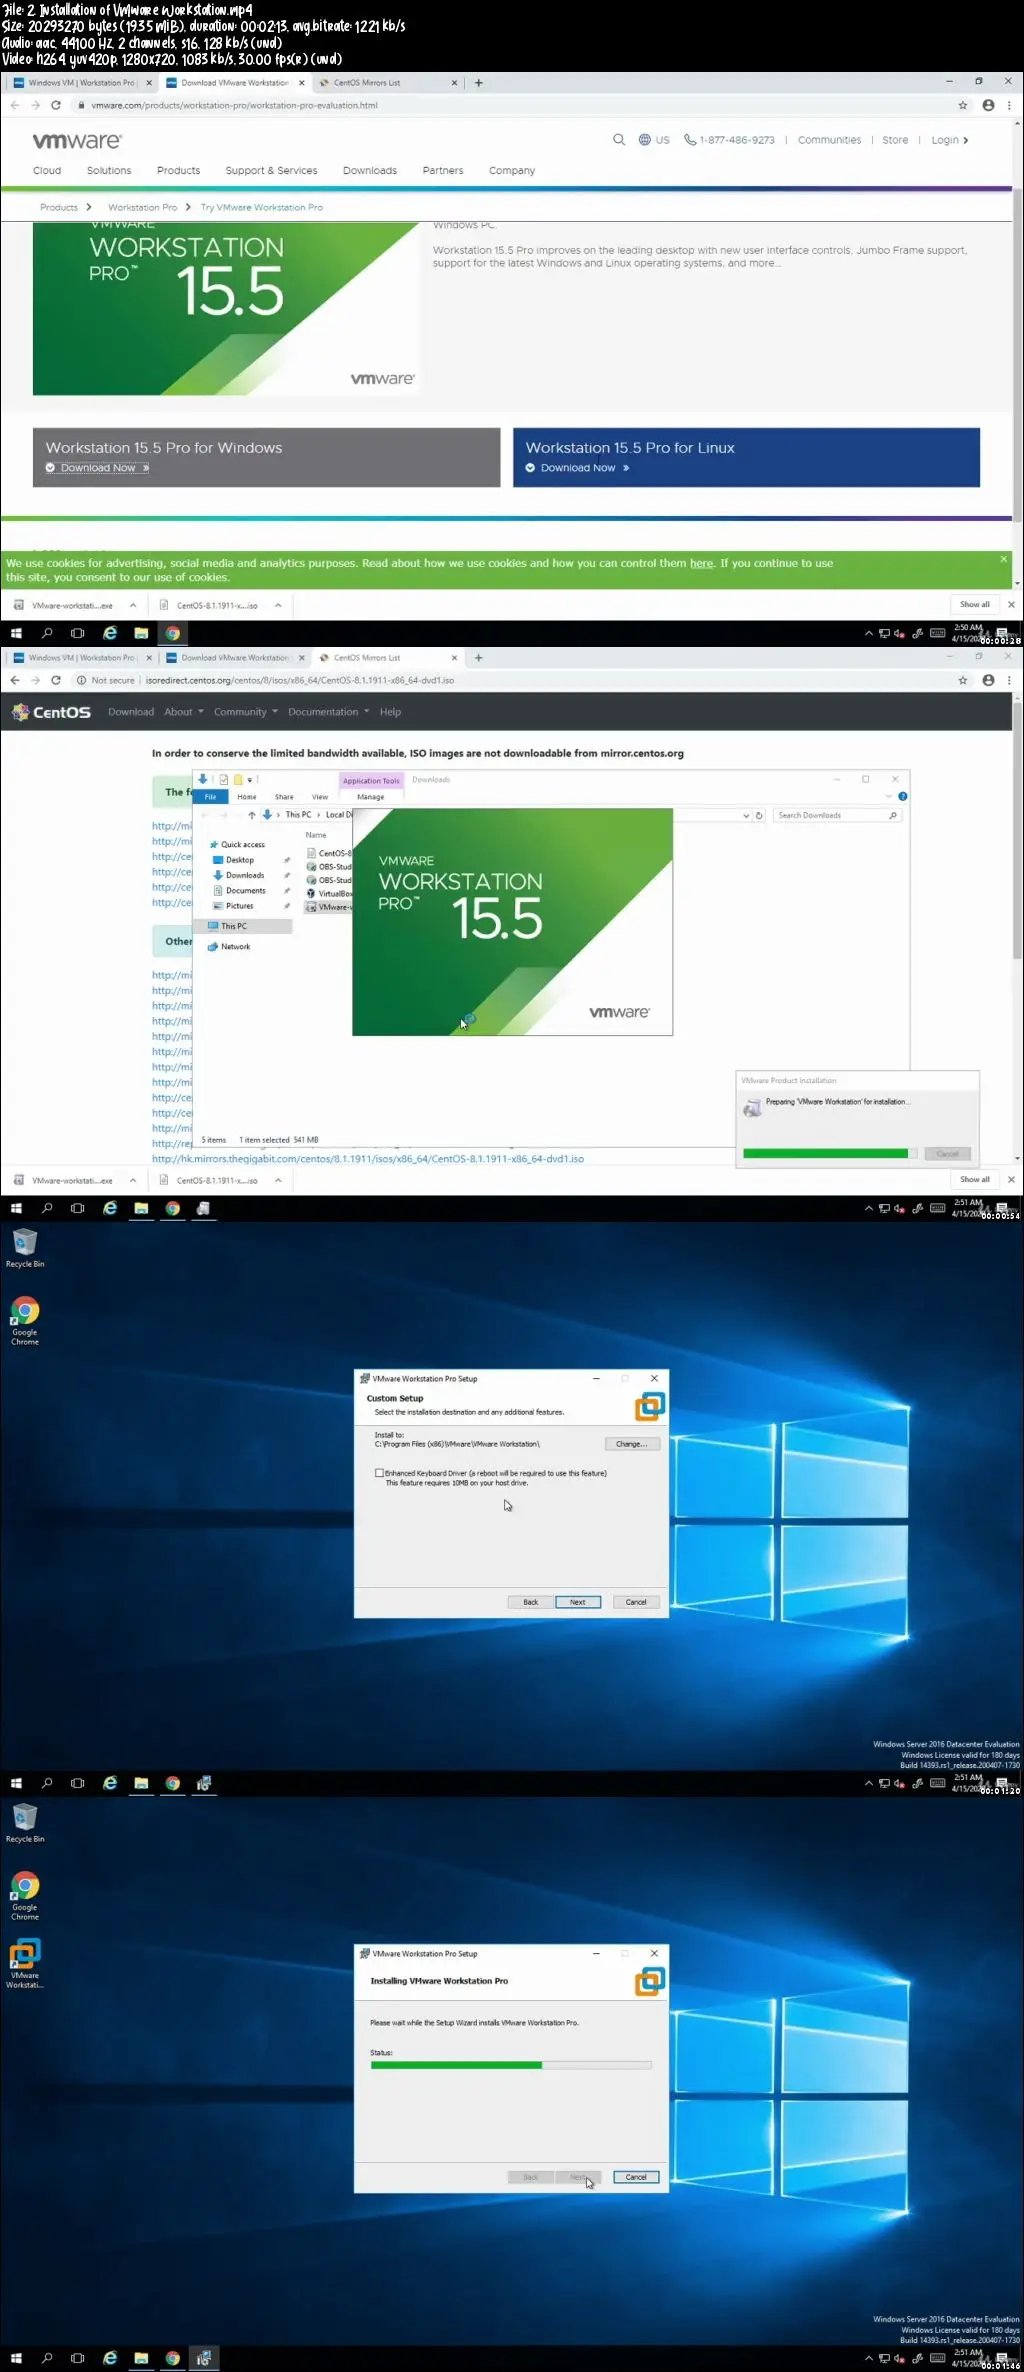The image size is (1024, 2372).
Task: Click Next in the Custom Setup dialog
Action: click(578, 1602)
